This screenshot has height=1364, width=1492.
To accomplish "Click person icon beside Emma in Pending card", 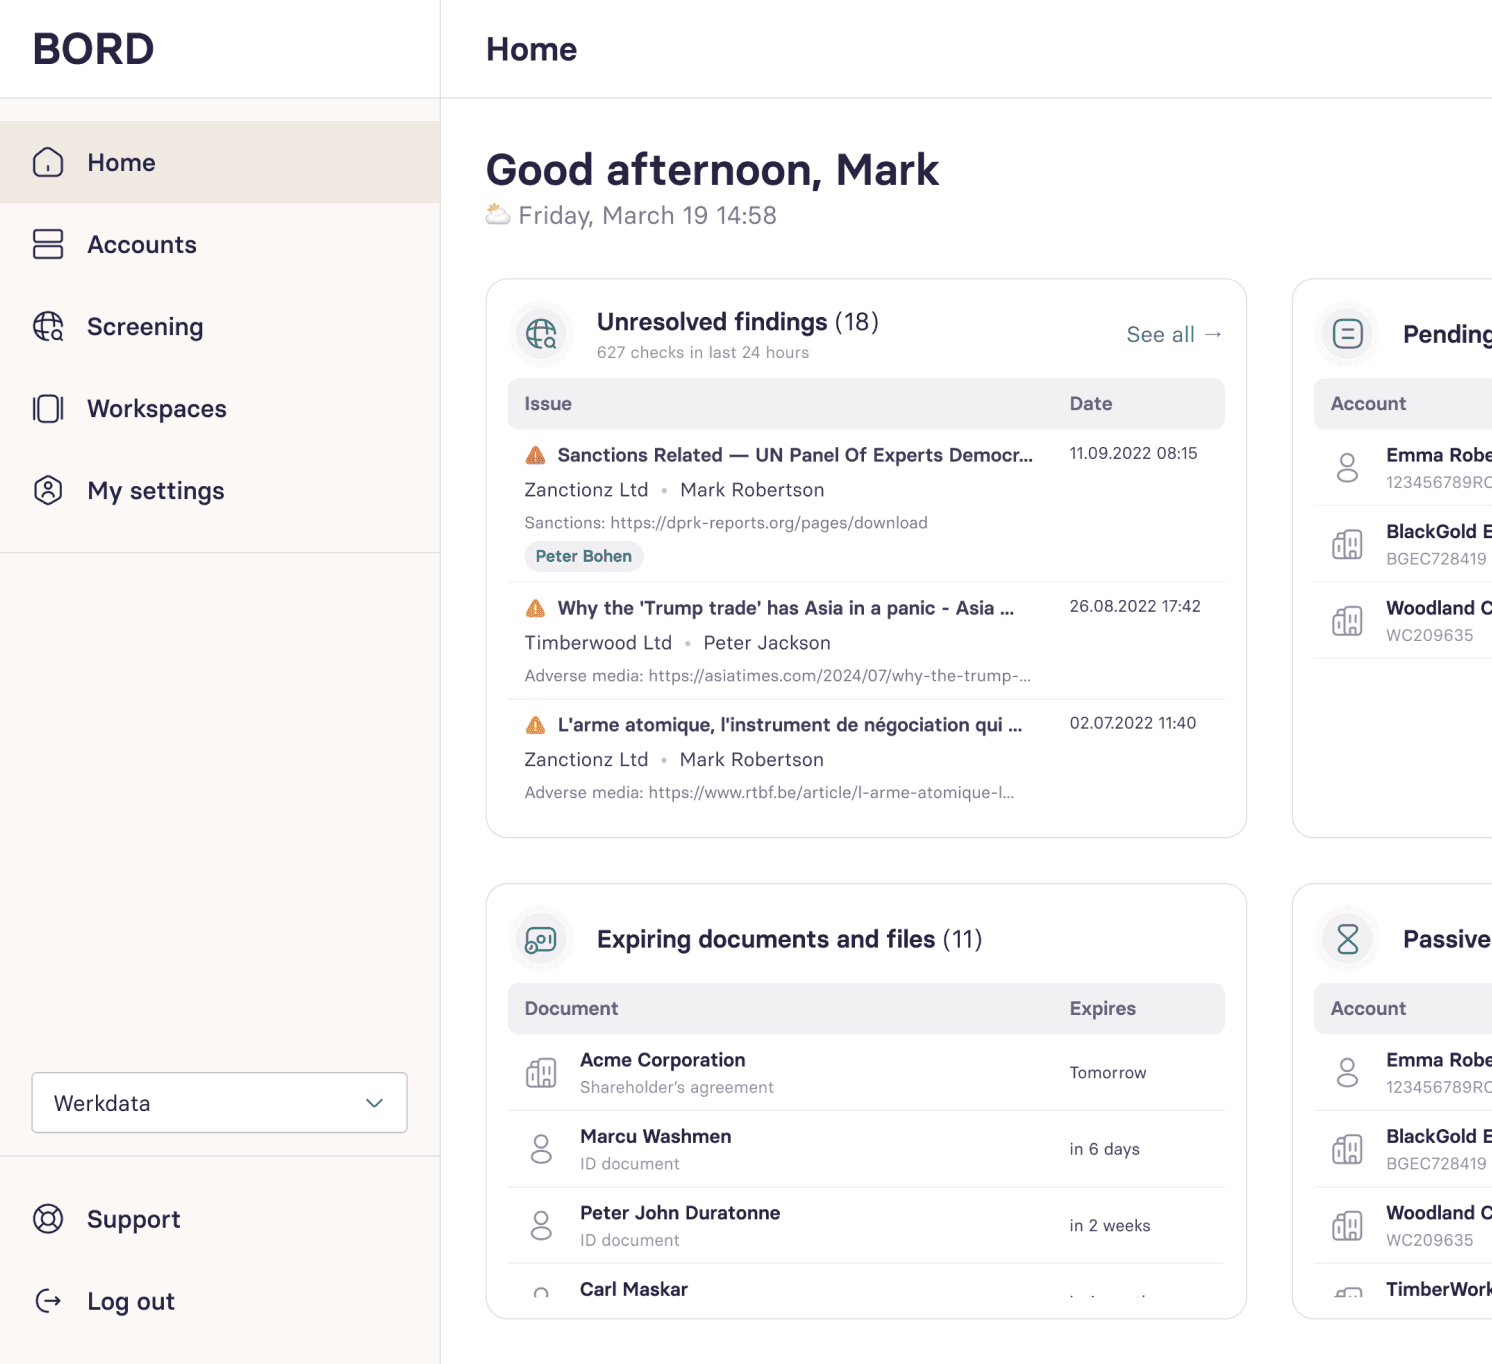I will point(1348,468).
